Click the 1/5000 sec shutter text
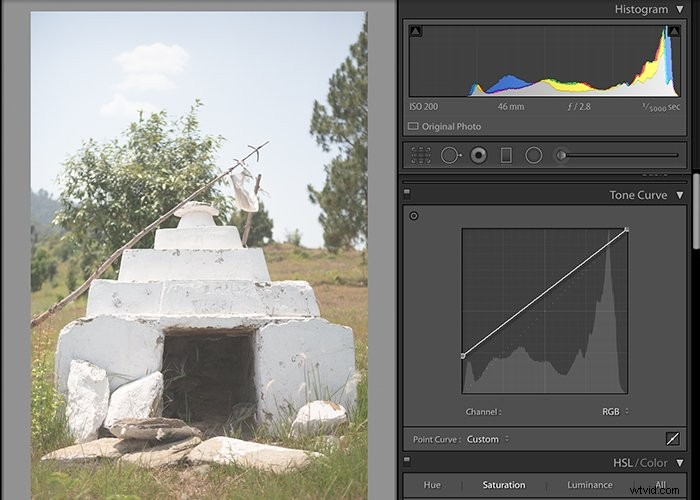 point(661,107)
